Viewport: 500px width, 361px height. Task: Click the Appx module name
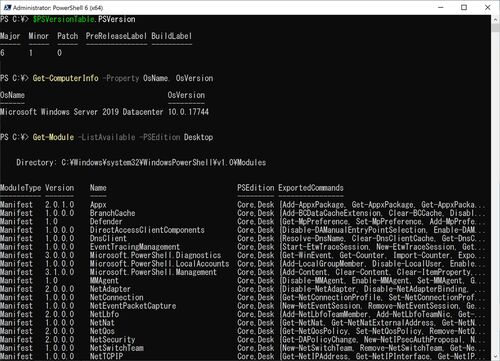(x=98, y=205)
